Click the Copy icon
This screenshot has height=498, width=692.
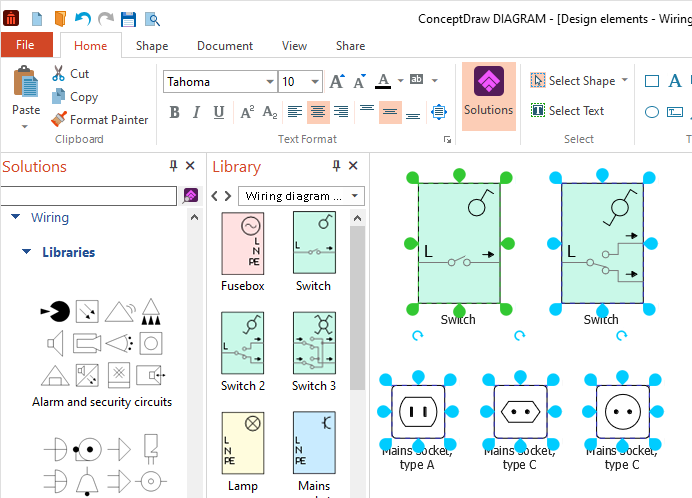click(x=58, y=97)
